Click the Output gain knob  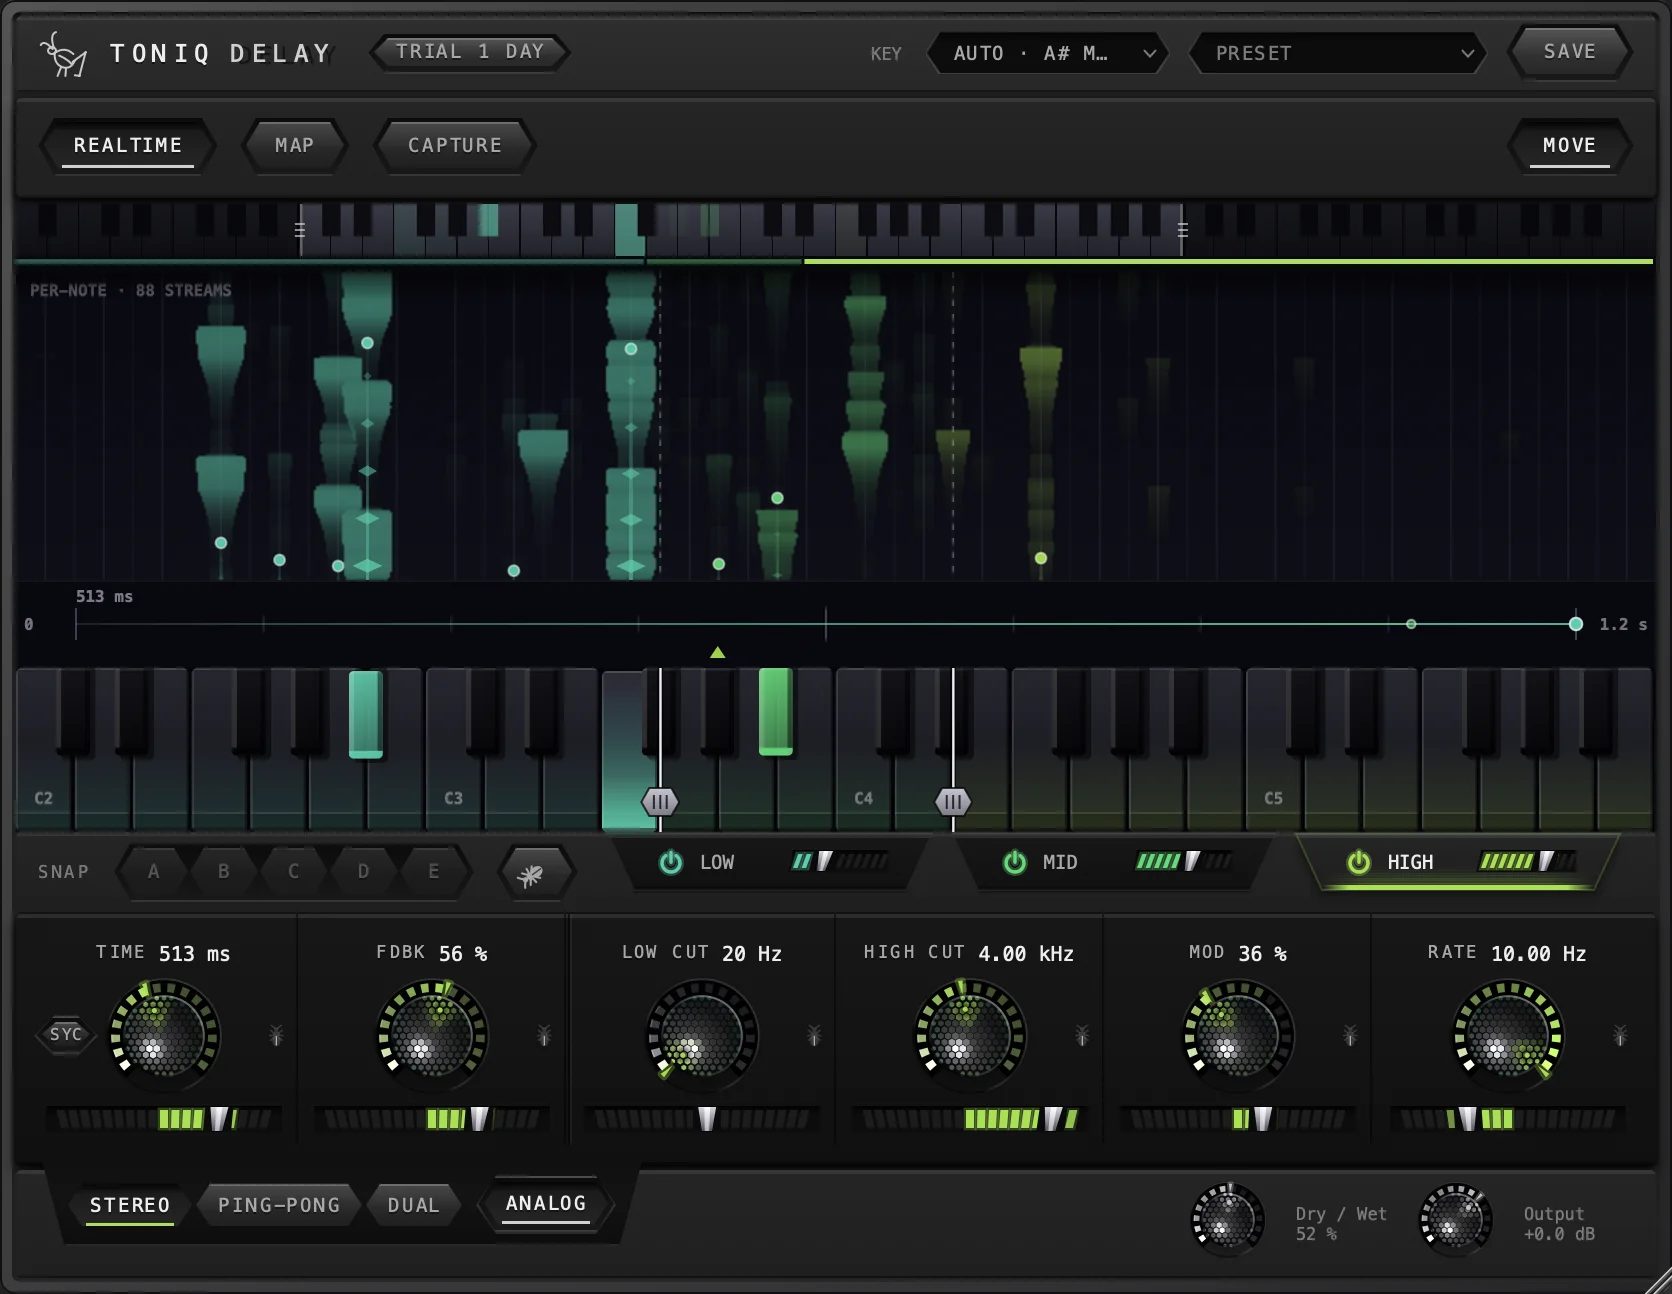click(x=1456, y=1220)
